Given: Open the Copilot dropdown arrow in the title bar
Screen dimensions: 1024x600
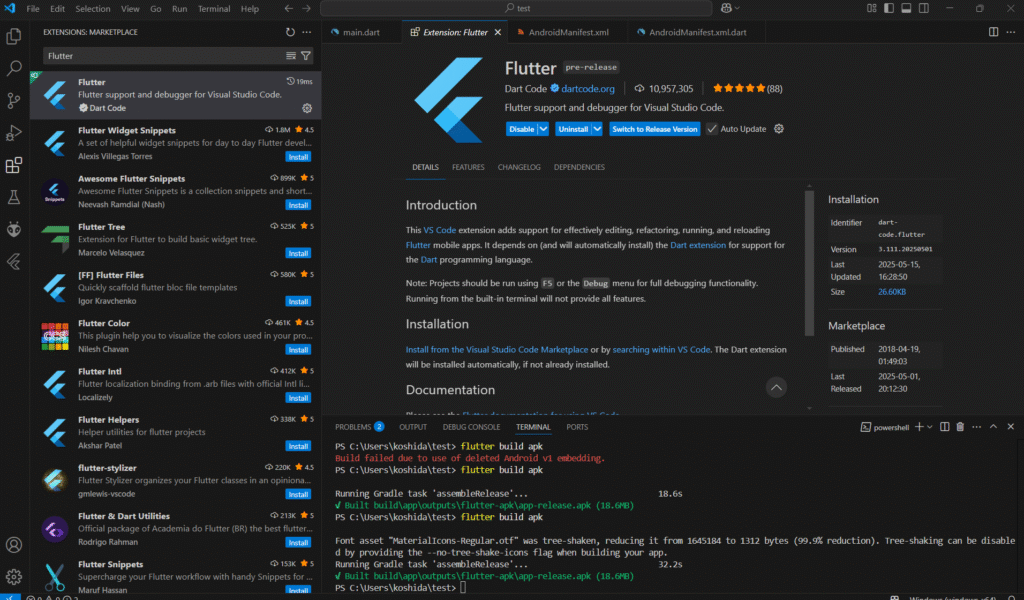Looking at the screenshot, I should click(x=737, y=8).
